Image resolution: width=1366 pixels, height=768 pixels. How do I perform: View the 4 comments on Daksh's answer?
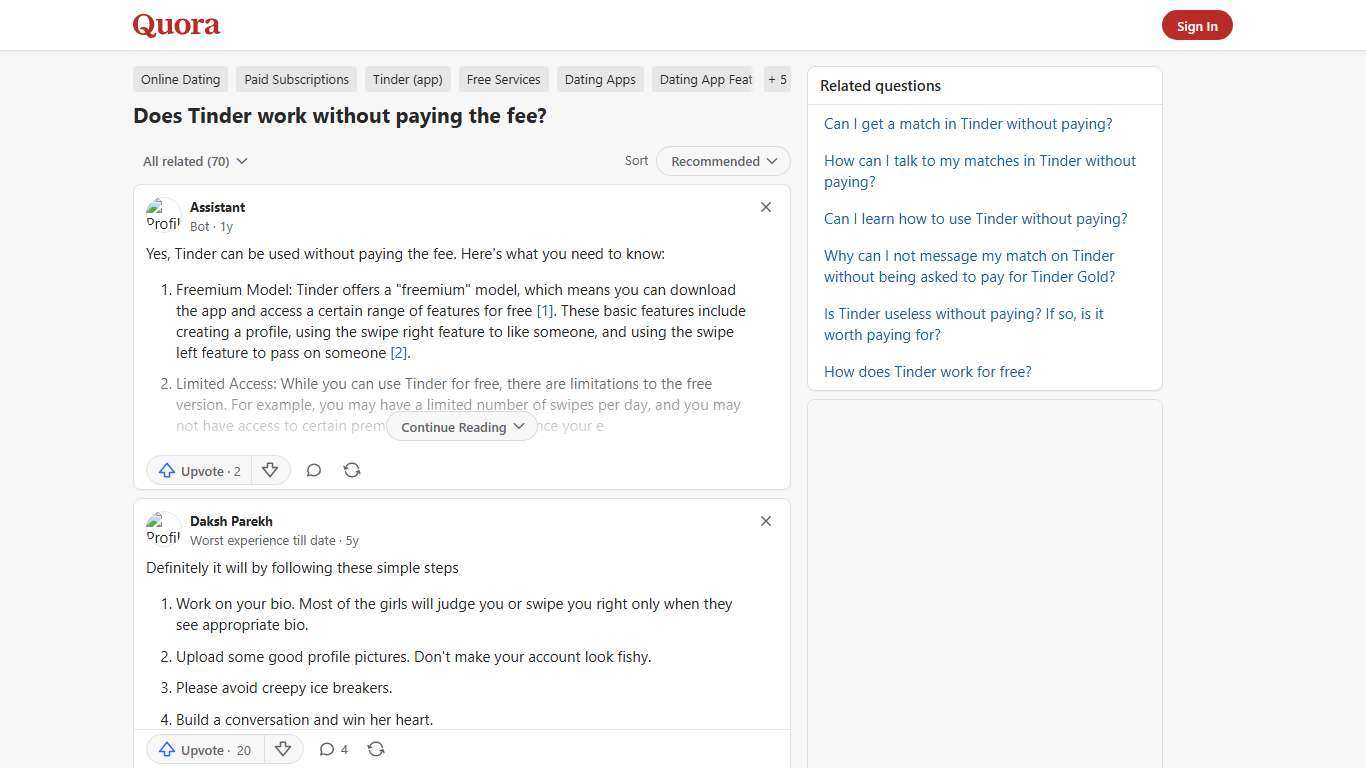333,749
